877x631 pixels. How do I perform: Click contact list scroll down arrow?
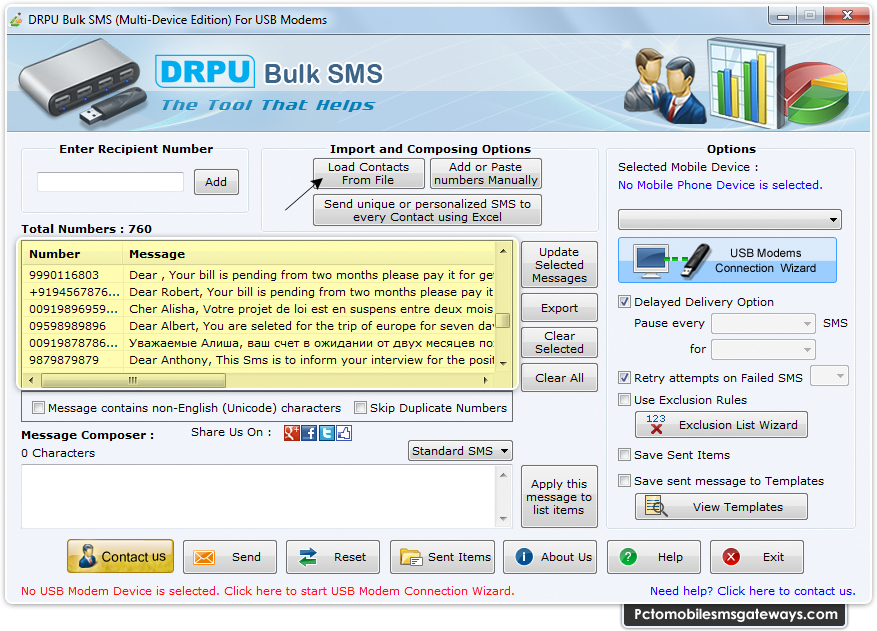pos(503,363)
